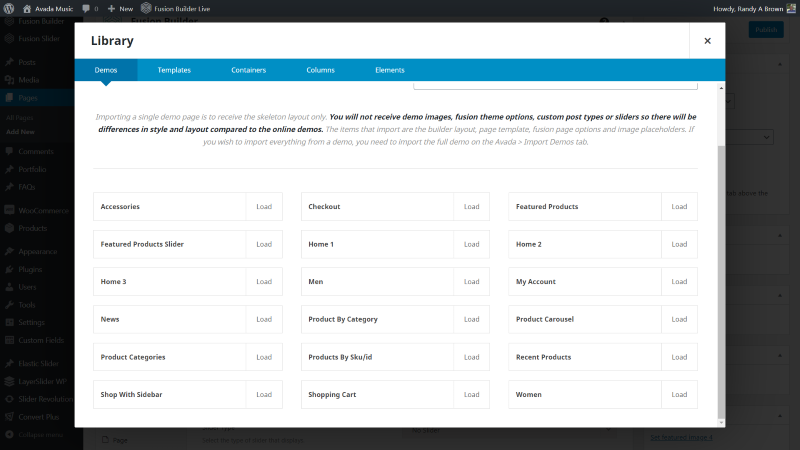Load the Product Carousel demo
This screenshot has width=800, height=450.
click(x=679, y=319)
